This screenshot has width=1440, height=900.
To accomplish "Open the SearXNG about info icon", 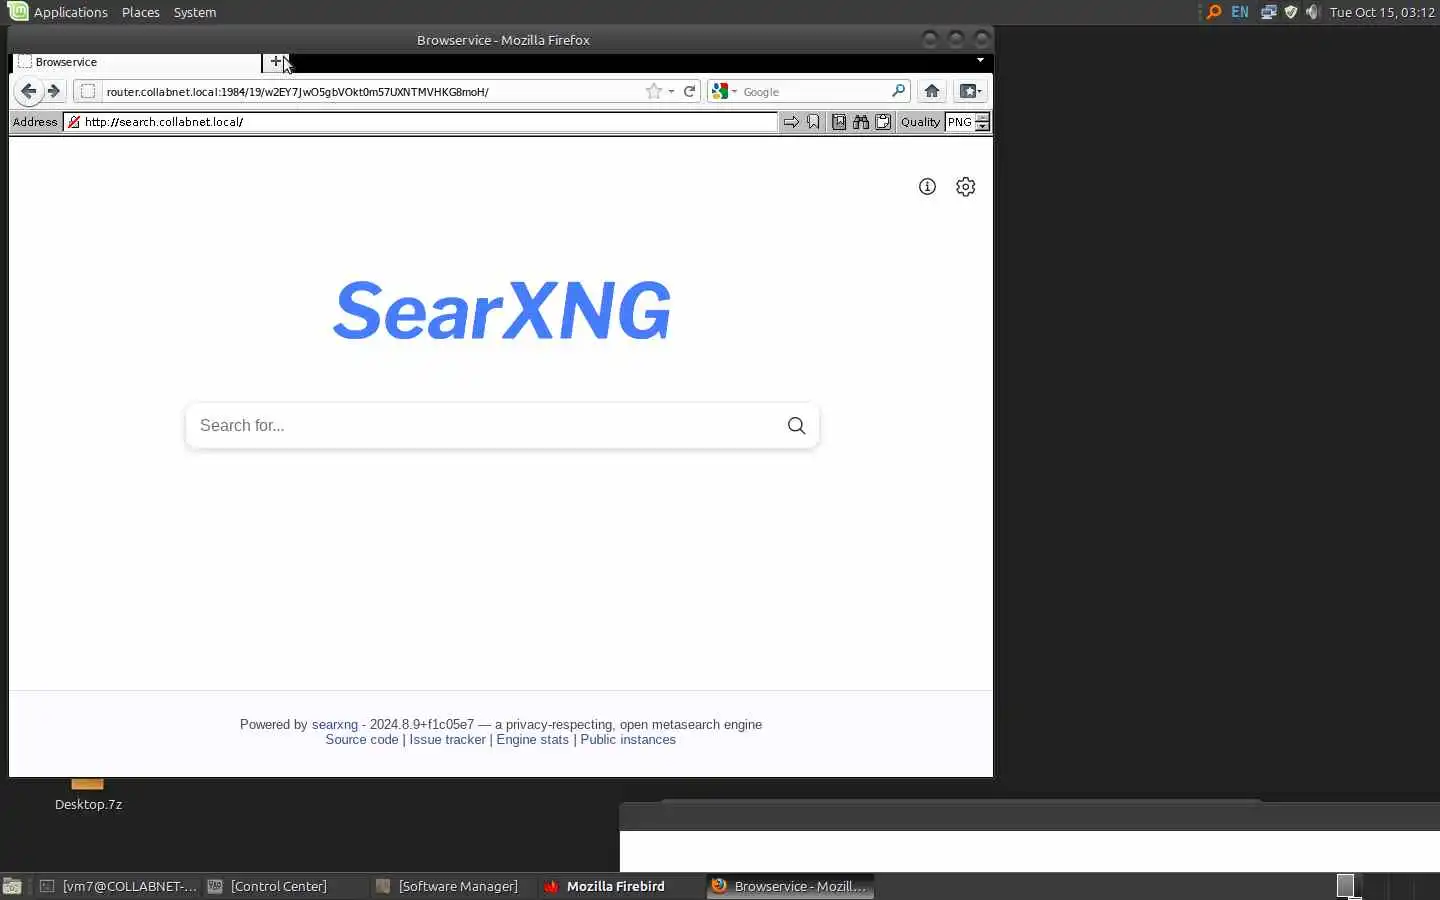I will (927, 187).
